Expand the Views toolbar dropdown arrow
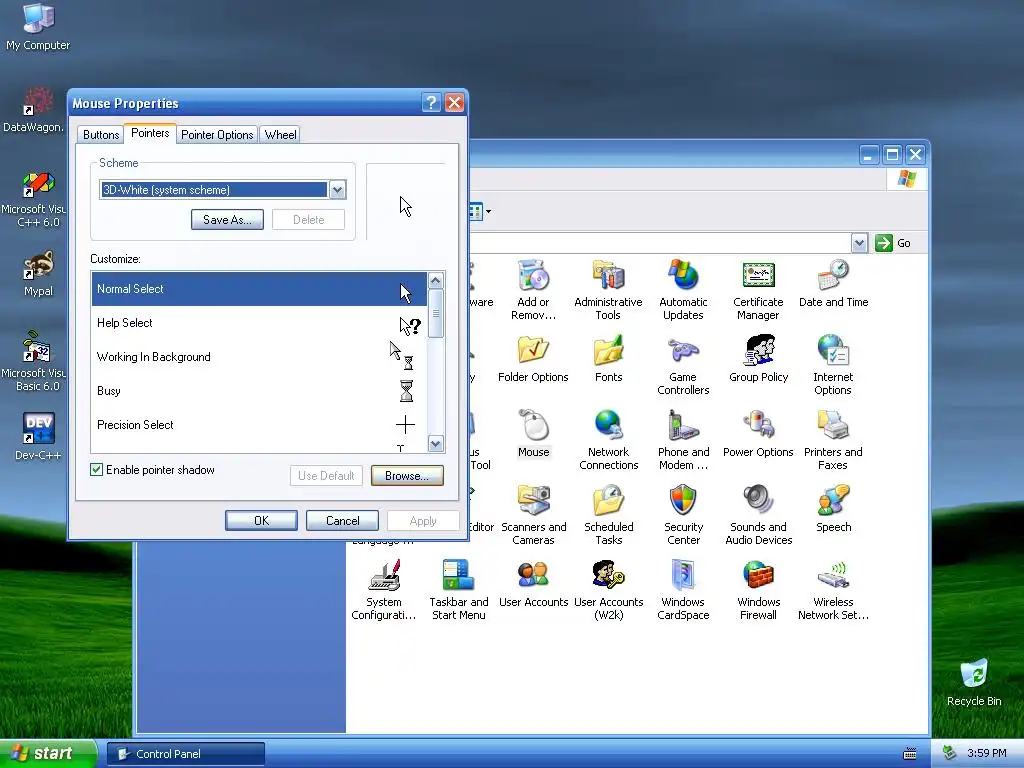1024x768 pixels. (x=488, y=212)
